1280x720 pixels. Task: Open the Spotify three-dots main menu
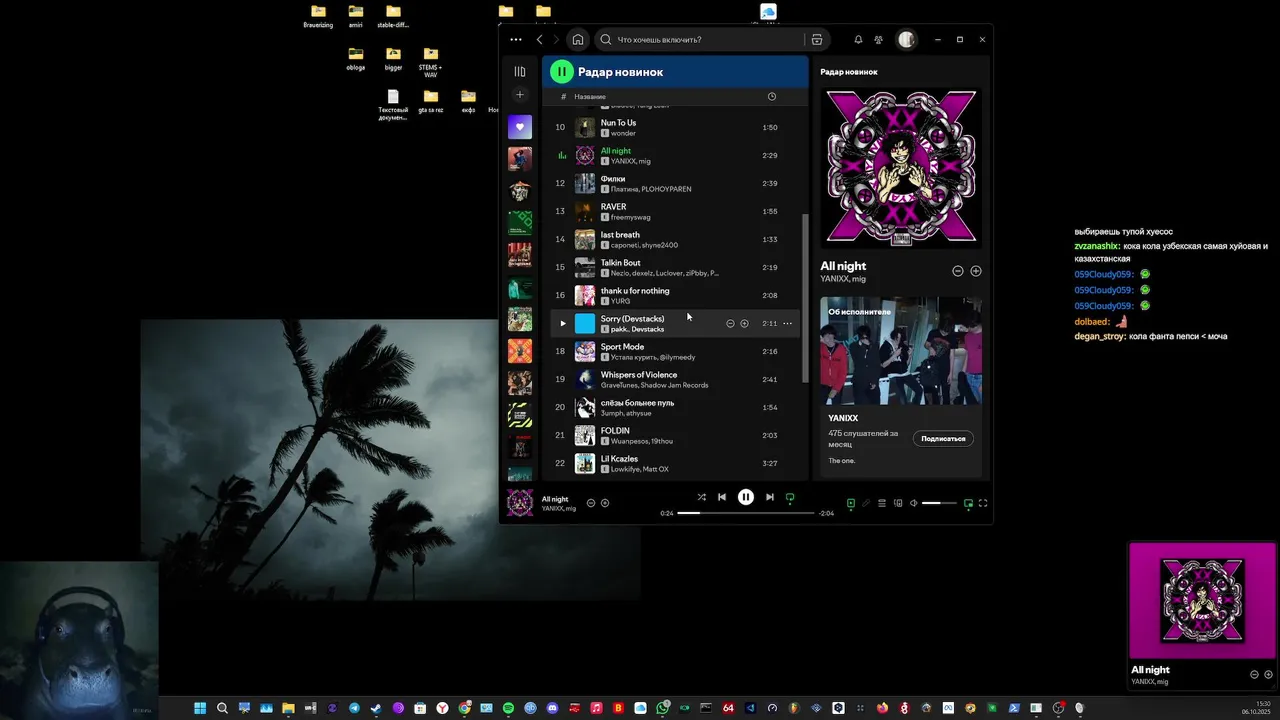[515, 40]
